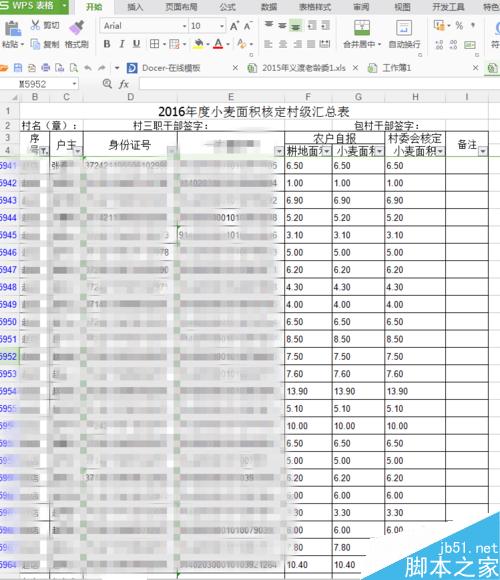Screen dimensions: 500x580
Task: Click the distributed alignment icon
Action: point(325,44)
